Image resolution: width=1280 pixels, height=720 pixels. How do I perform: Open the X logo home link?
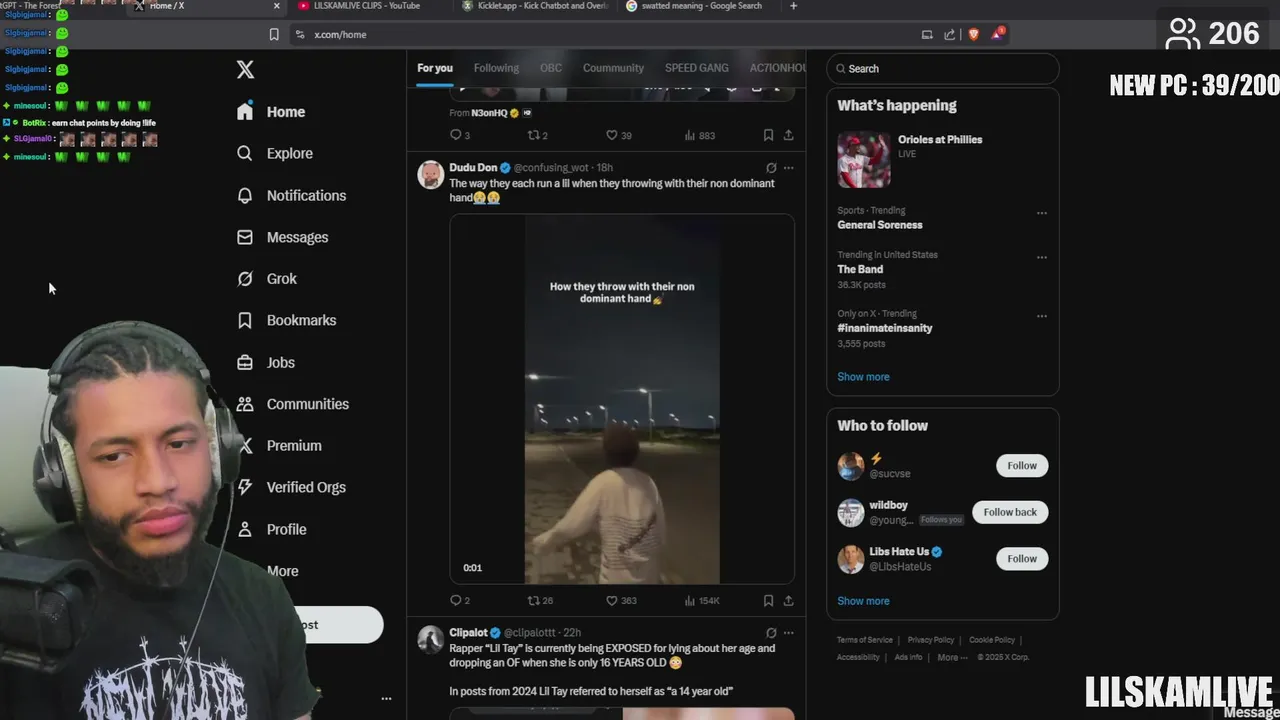(245, 69)
